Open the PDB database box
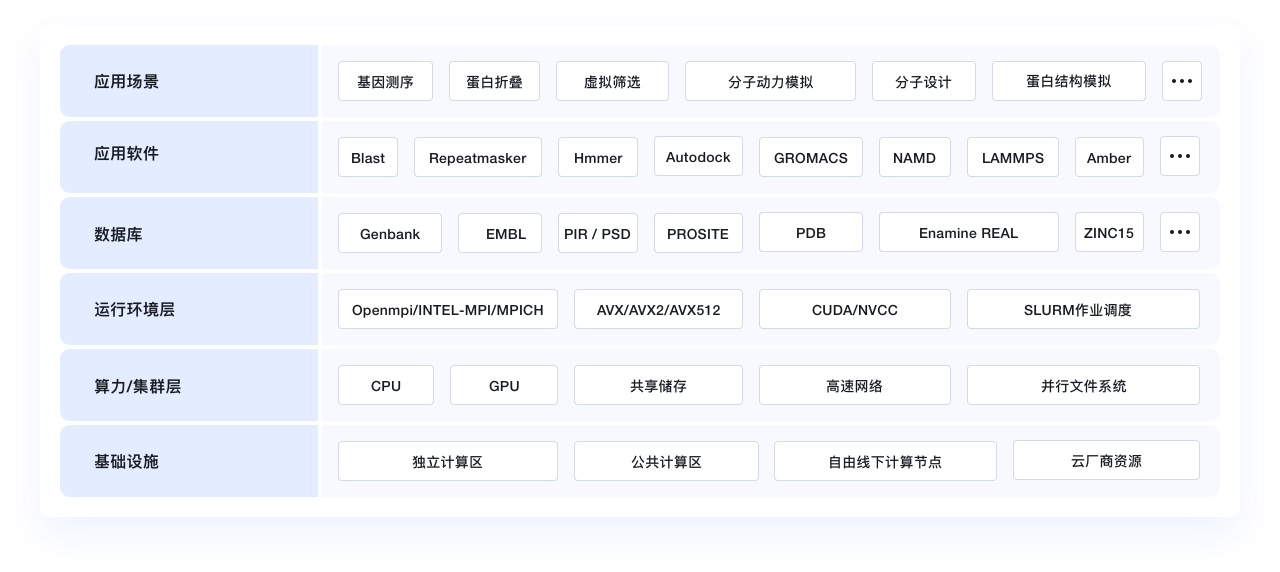Image resolution: width=1280 pixels, height=572 pixels. pyautogui.click(x=811, y=232)
